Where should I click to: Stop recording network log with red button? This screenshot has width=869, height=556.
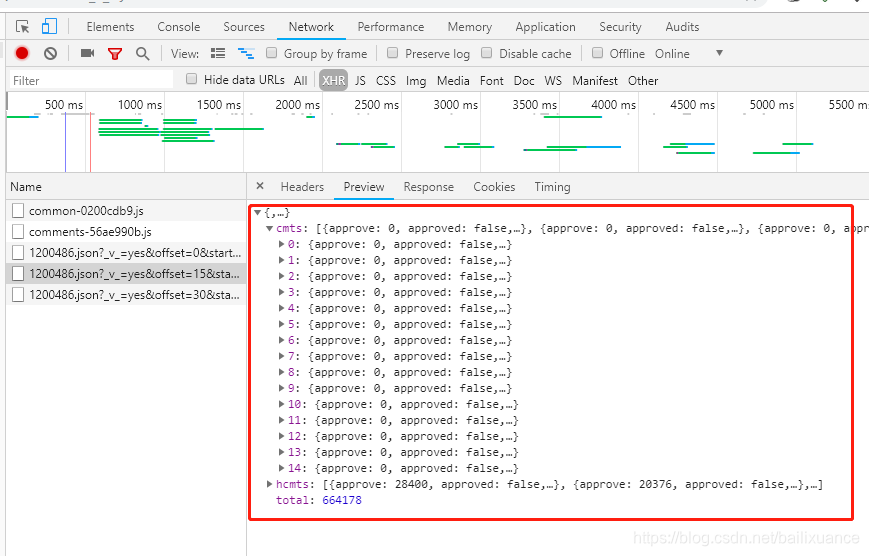[x=22, y=53]
